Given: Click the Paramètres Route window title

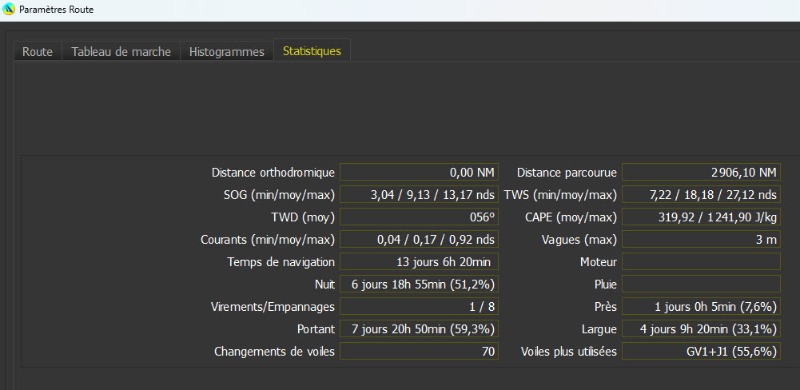Looking at the screenshot, I should 56,9.
